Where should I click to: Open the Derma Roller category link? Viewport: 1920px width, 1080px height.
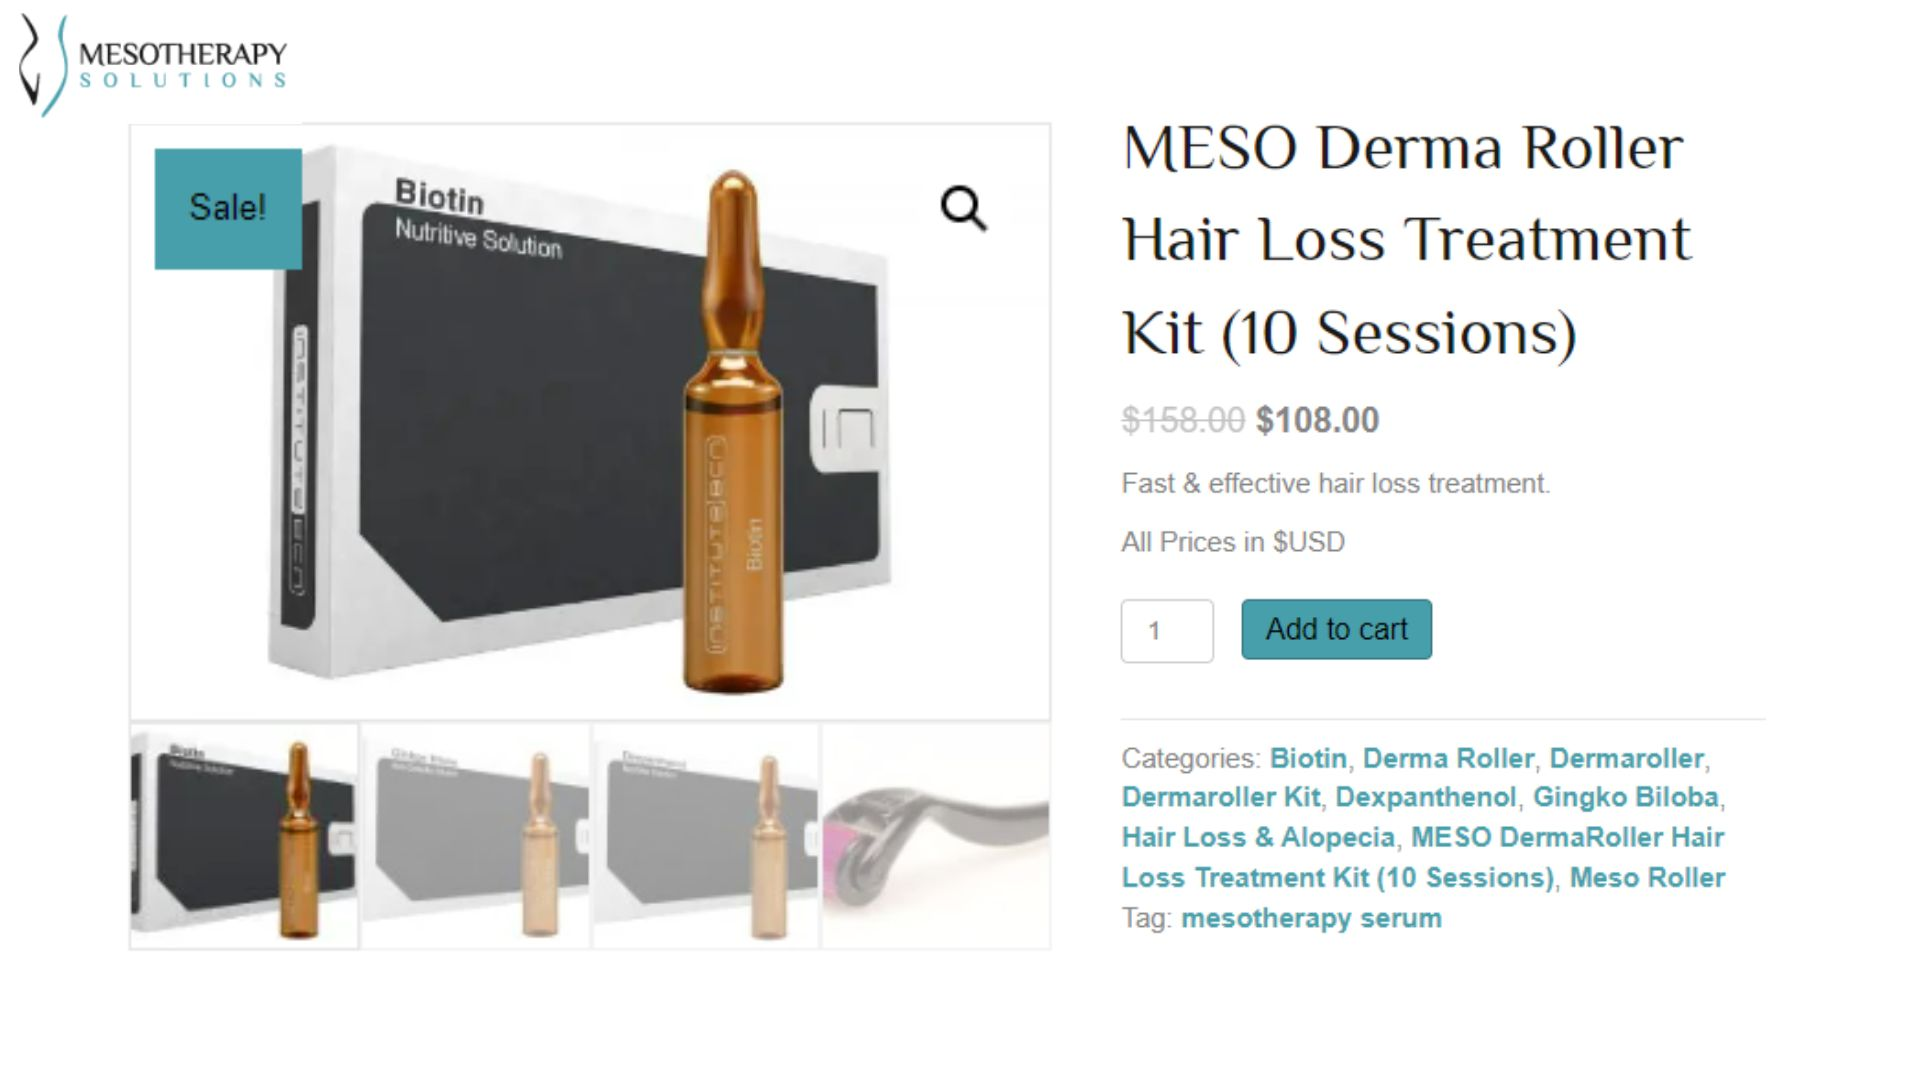click(x=1448, y=758)
